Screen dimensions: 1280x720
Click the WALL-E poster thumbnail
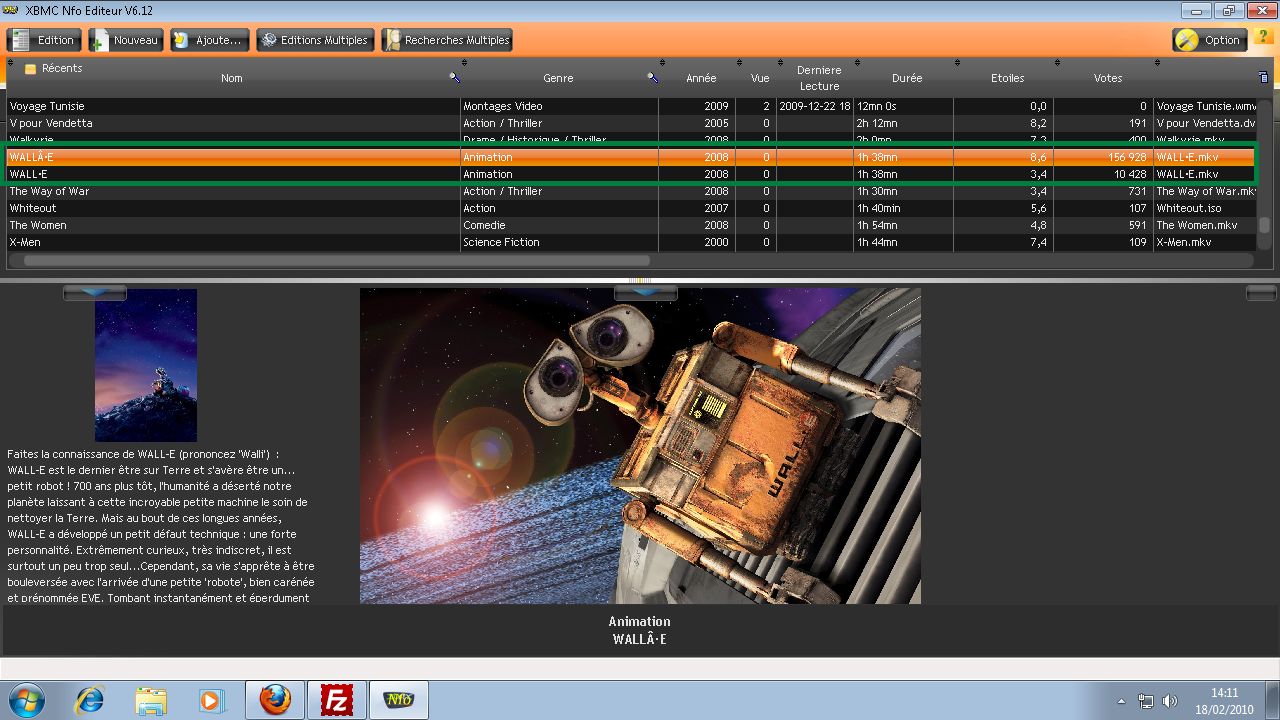coord(146,365)
